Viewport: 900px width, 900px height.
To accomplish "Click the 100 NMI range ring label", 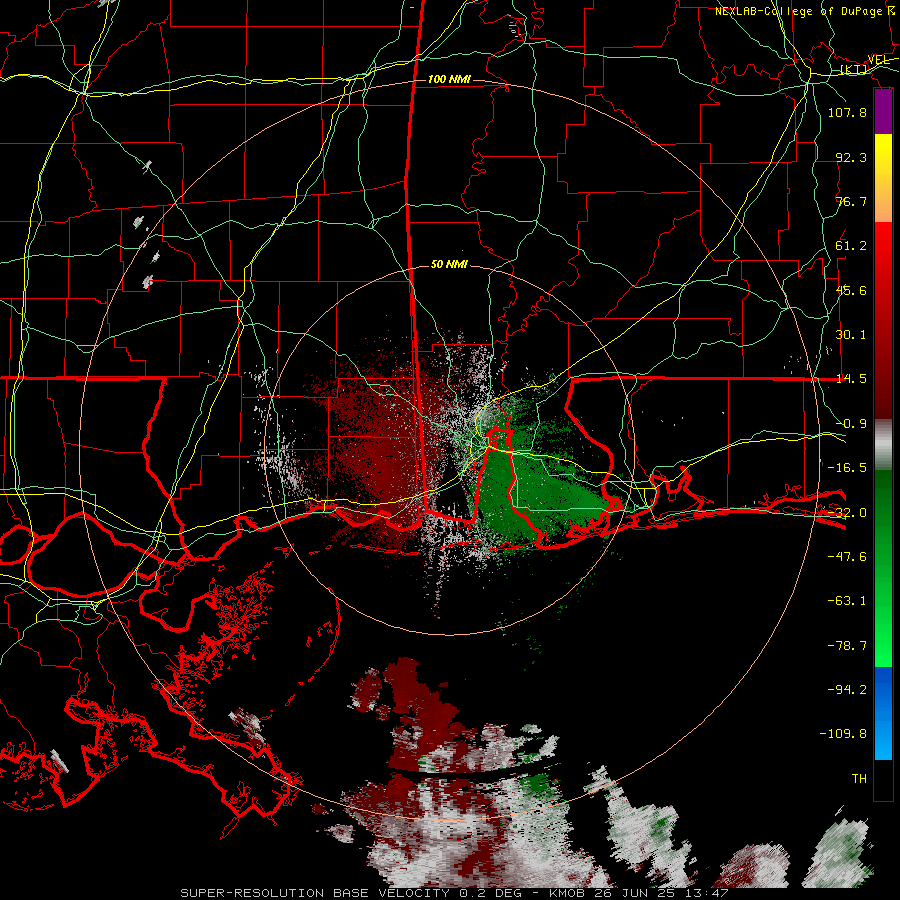I will pyautogui.click(x=449, y=79).
